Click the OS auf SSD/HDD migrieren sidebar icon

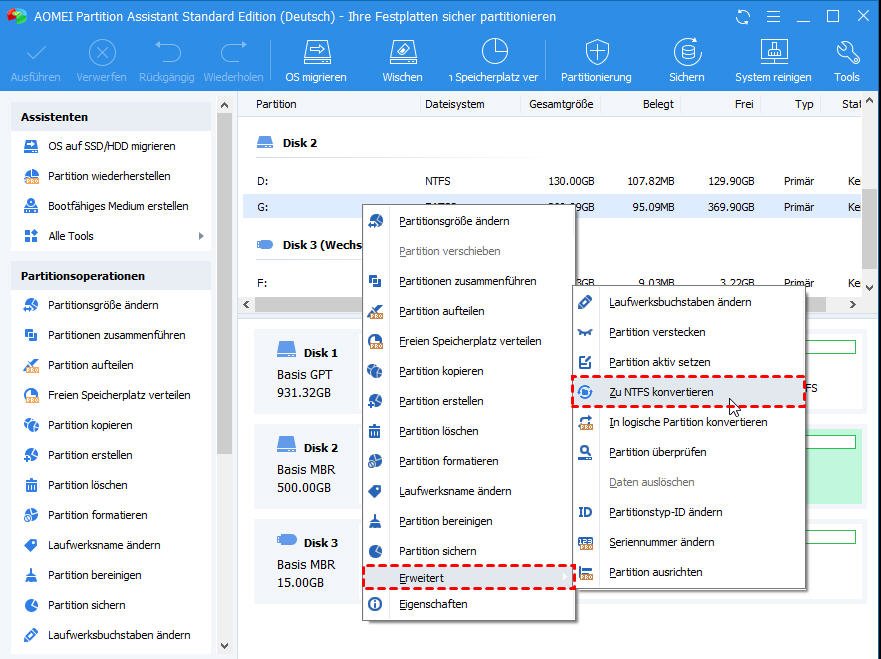[x=31, y=146]
